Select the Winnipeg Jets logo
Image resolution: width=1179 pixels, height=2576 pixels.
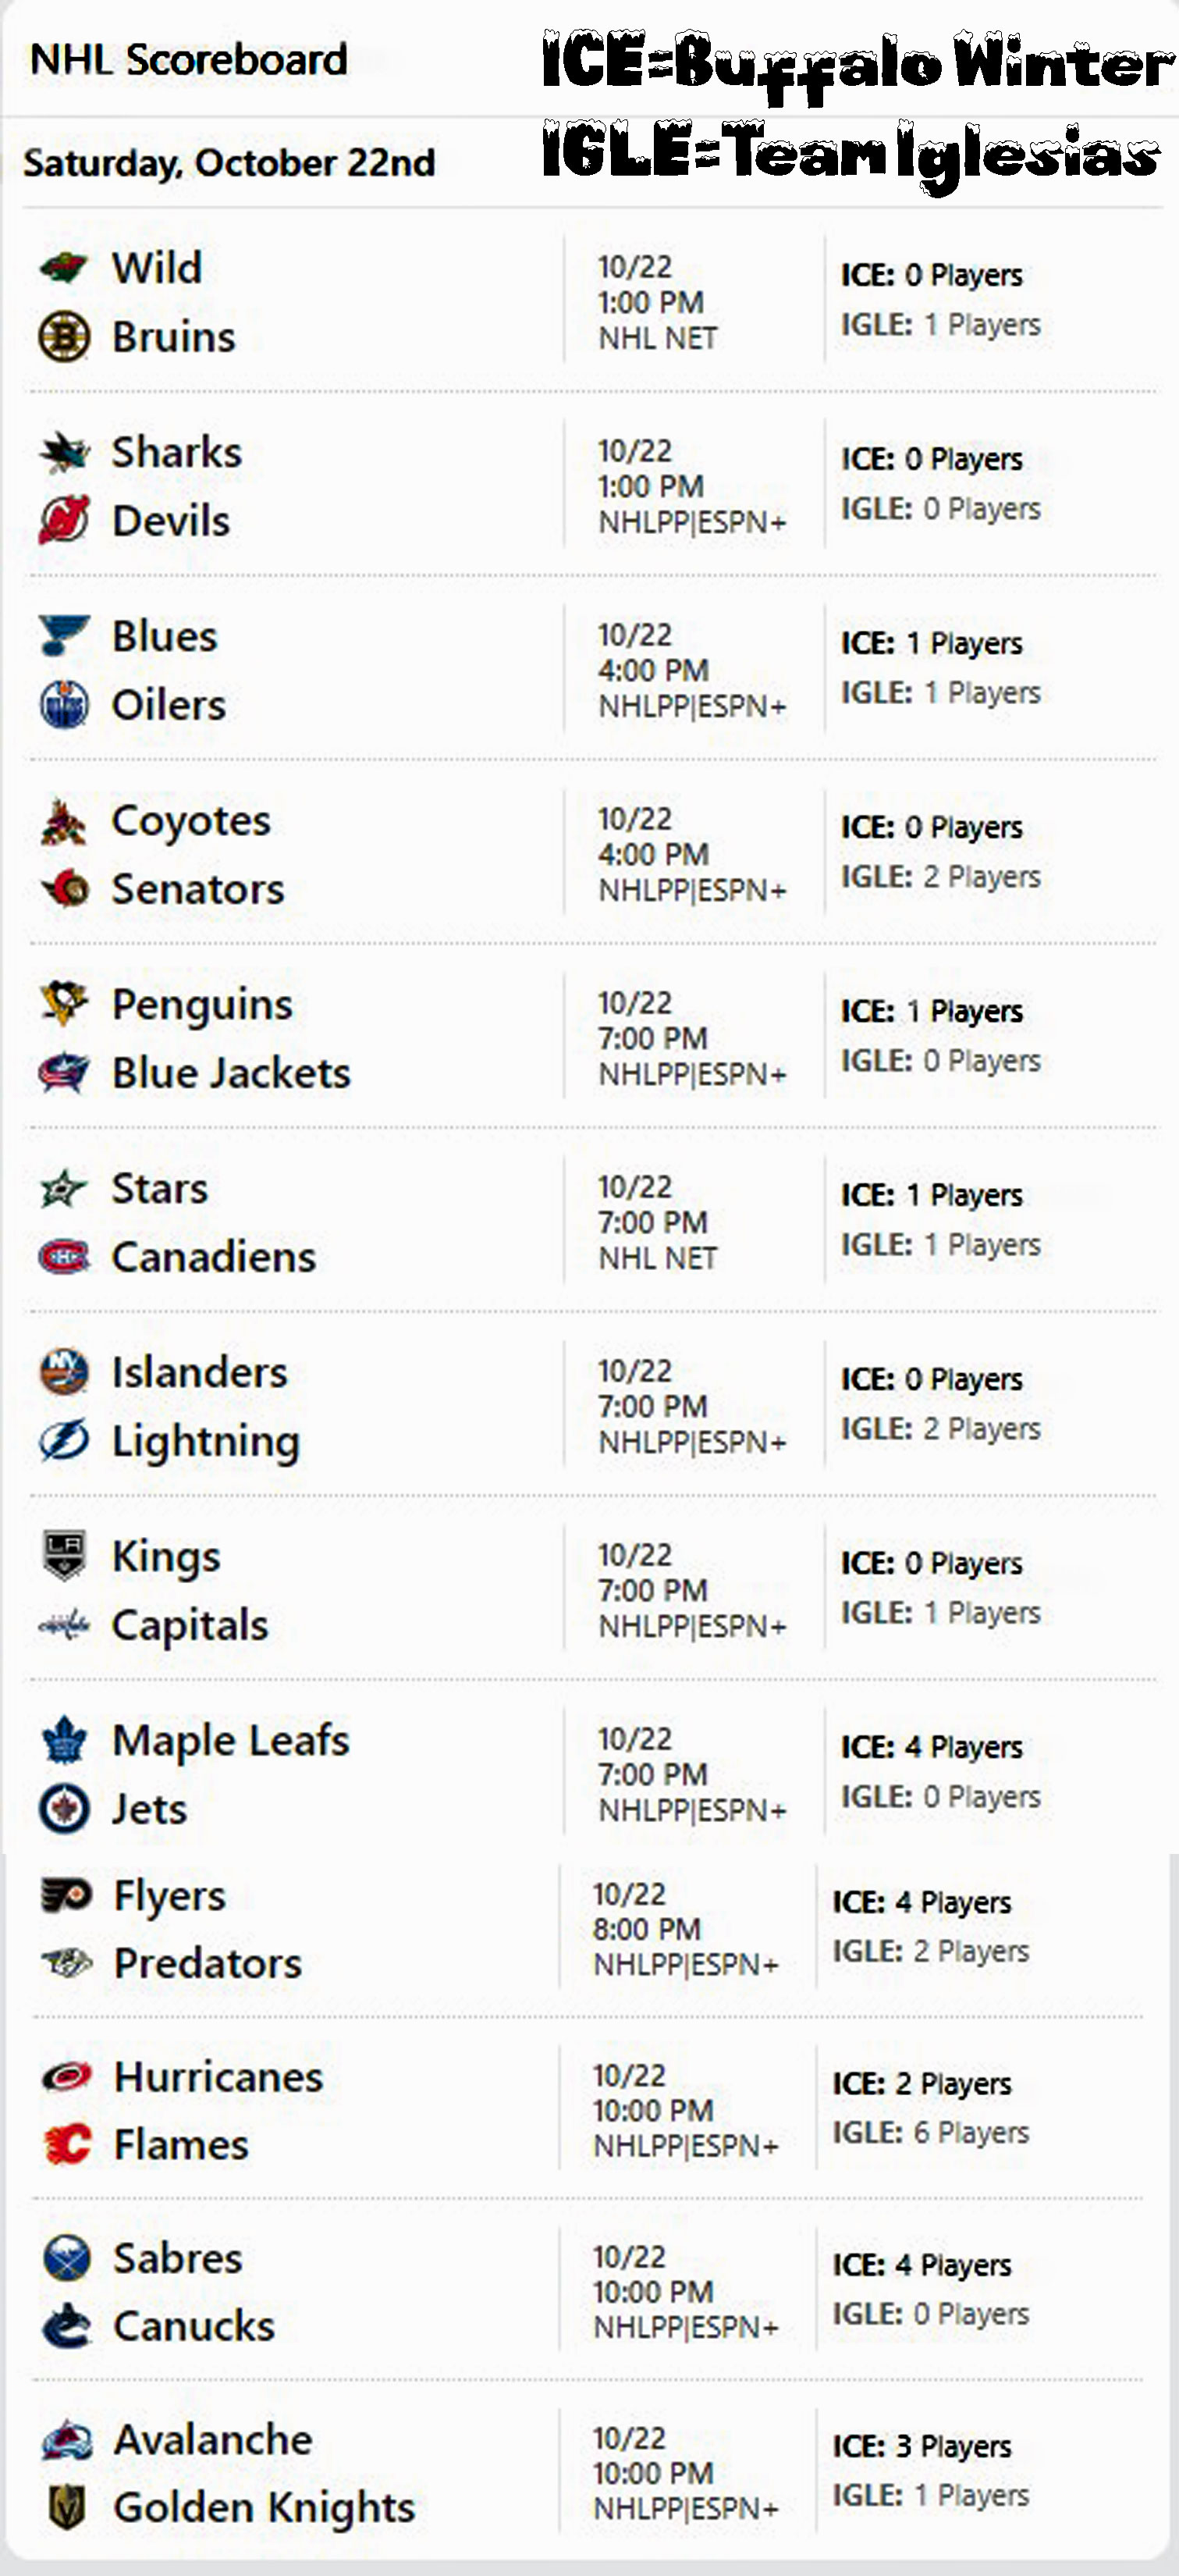point(63,1808)
